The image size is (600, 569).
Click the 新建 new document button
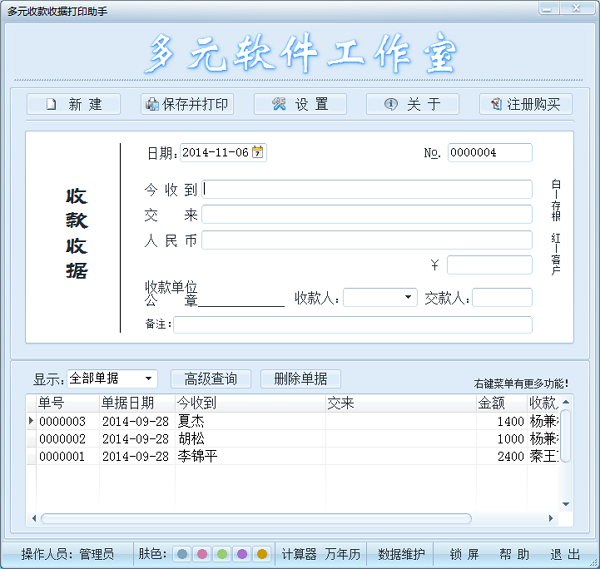coord(73,104)
